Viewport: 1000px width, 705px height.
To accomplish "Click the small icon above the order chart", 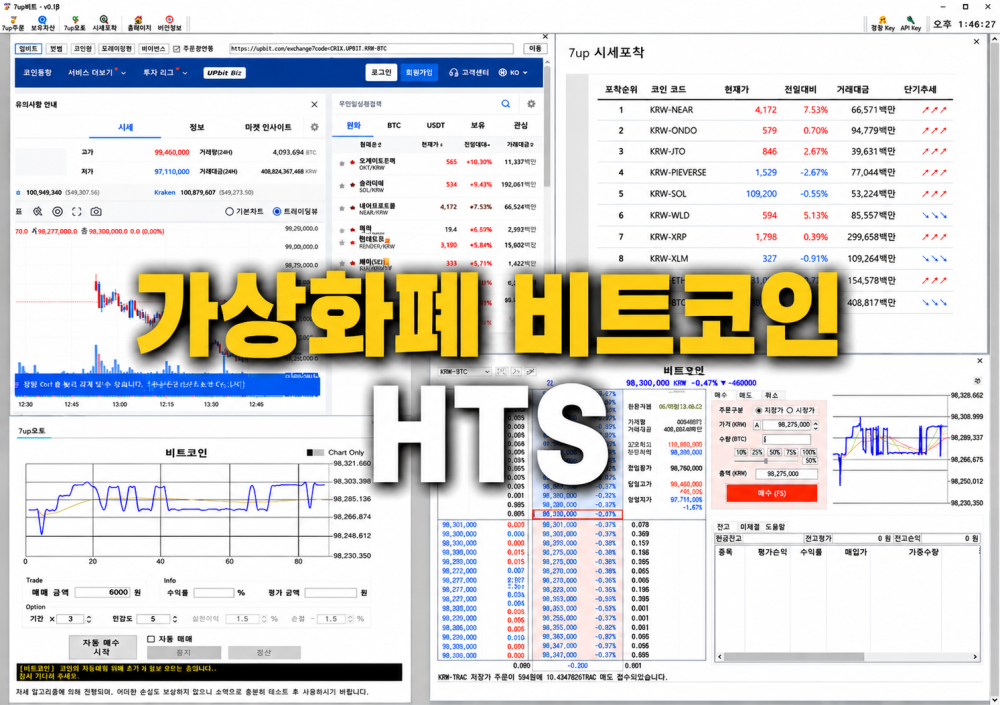I will click(x=977, y=382).
